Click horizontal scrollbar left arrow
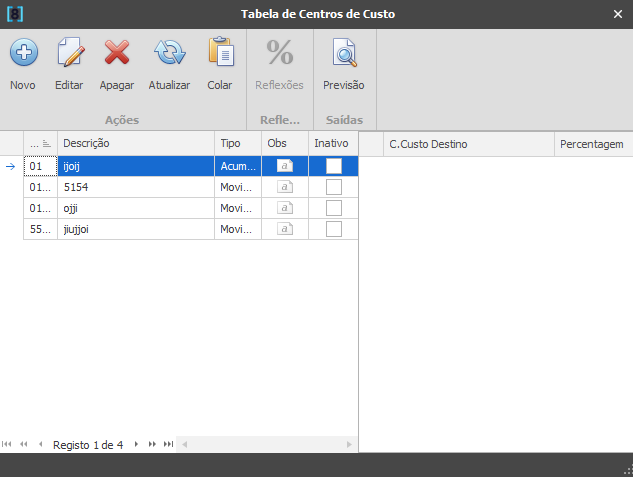Image resolution: width=636 pixels, height=477 pixels. (x=185, y=445)
